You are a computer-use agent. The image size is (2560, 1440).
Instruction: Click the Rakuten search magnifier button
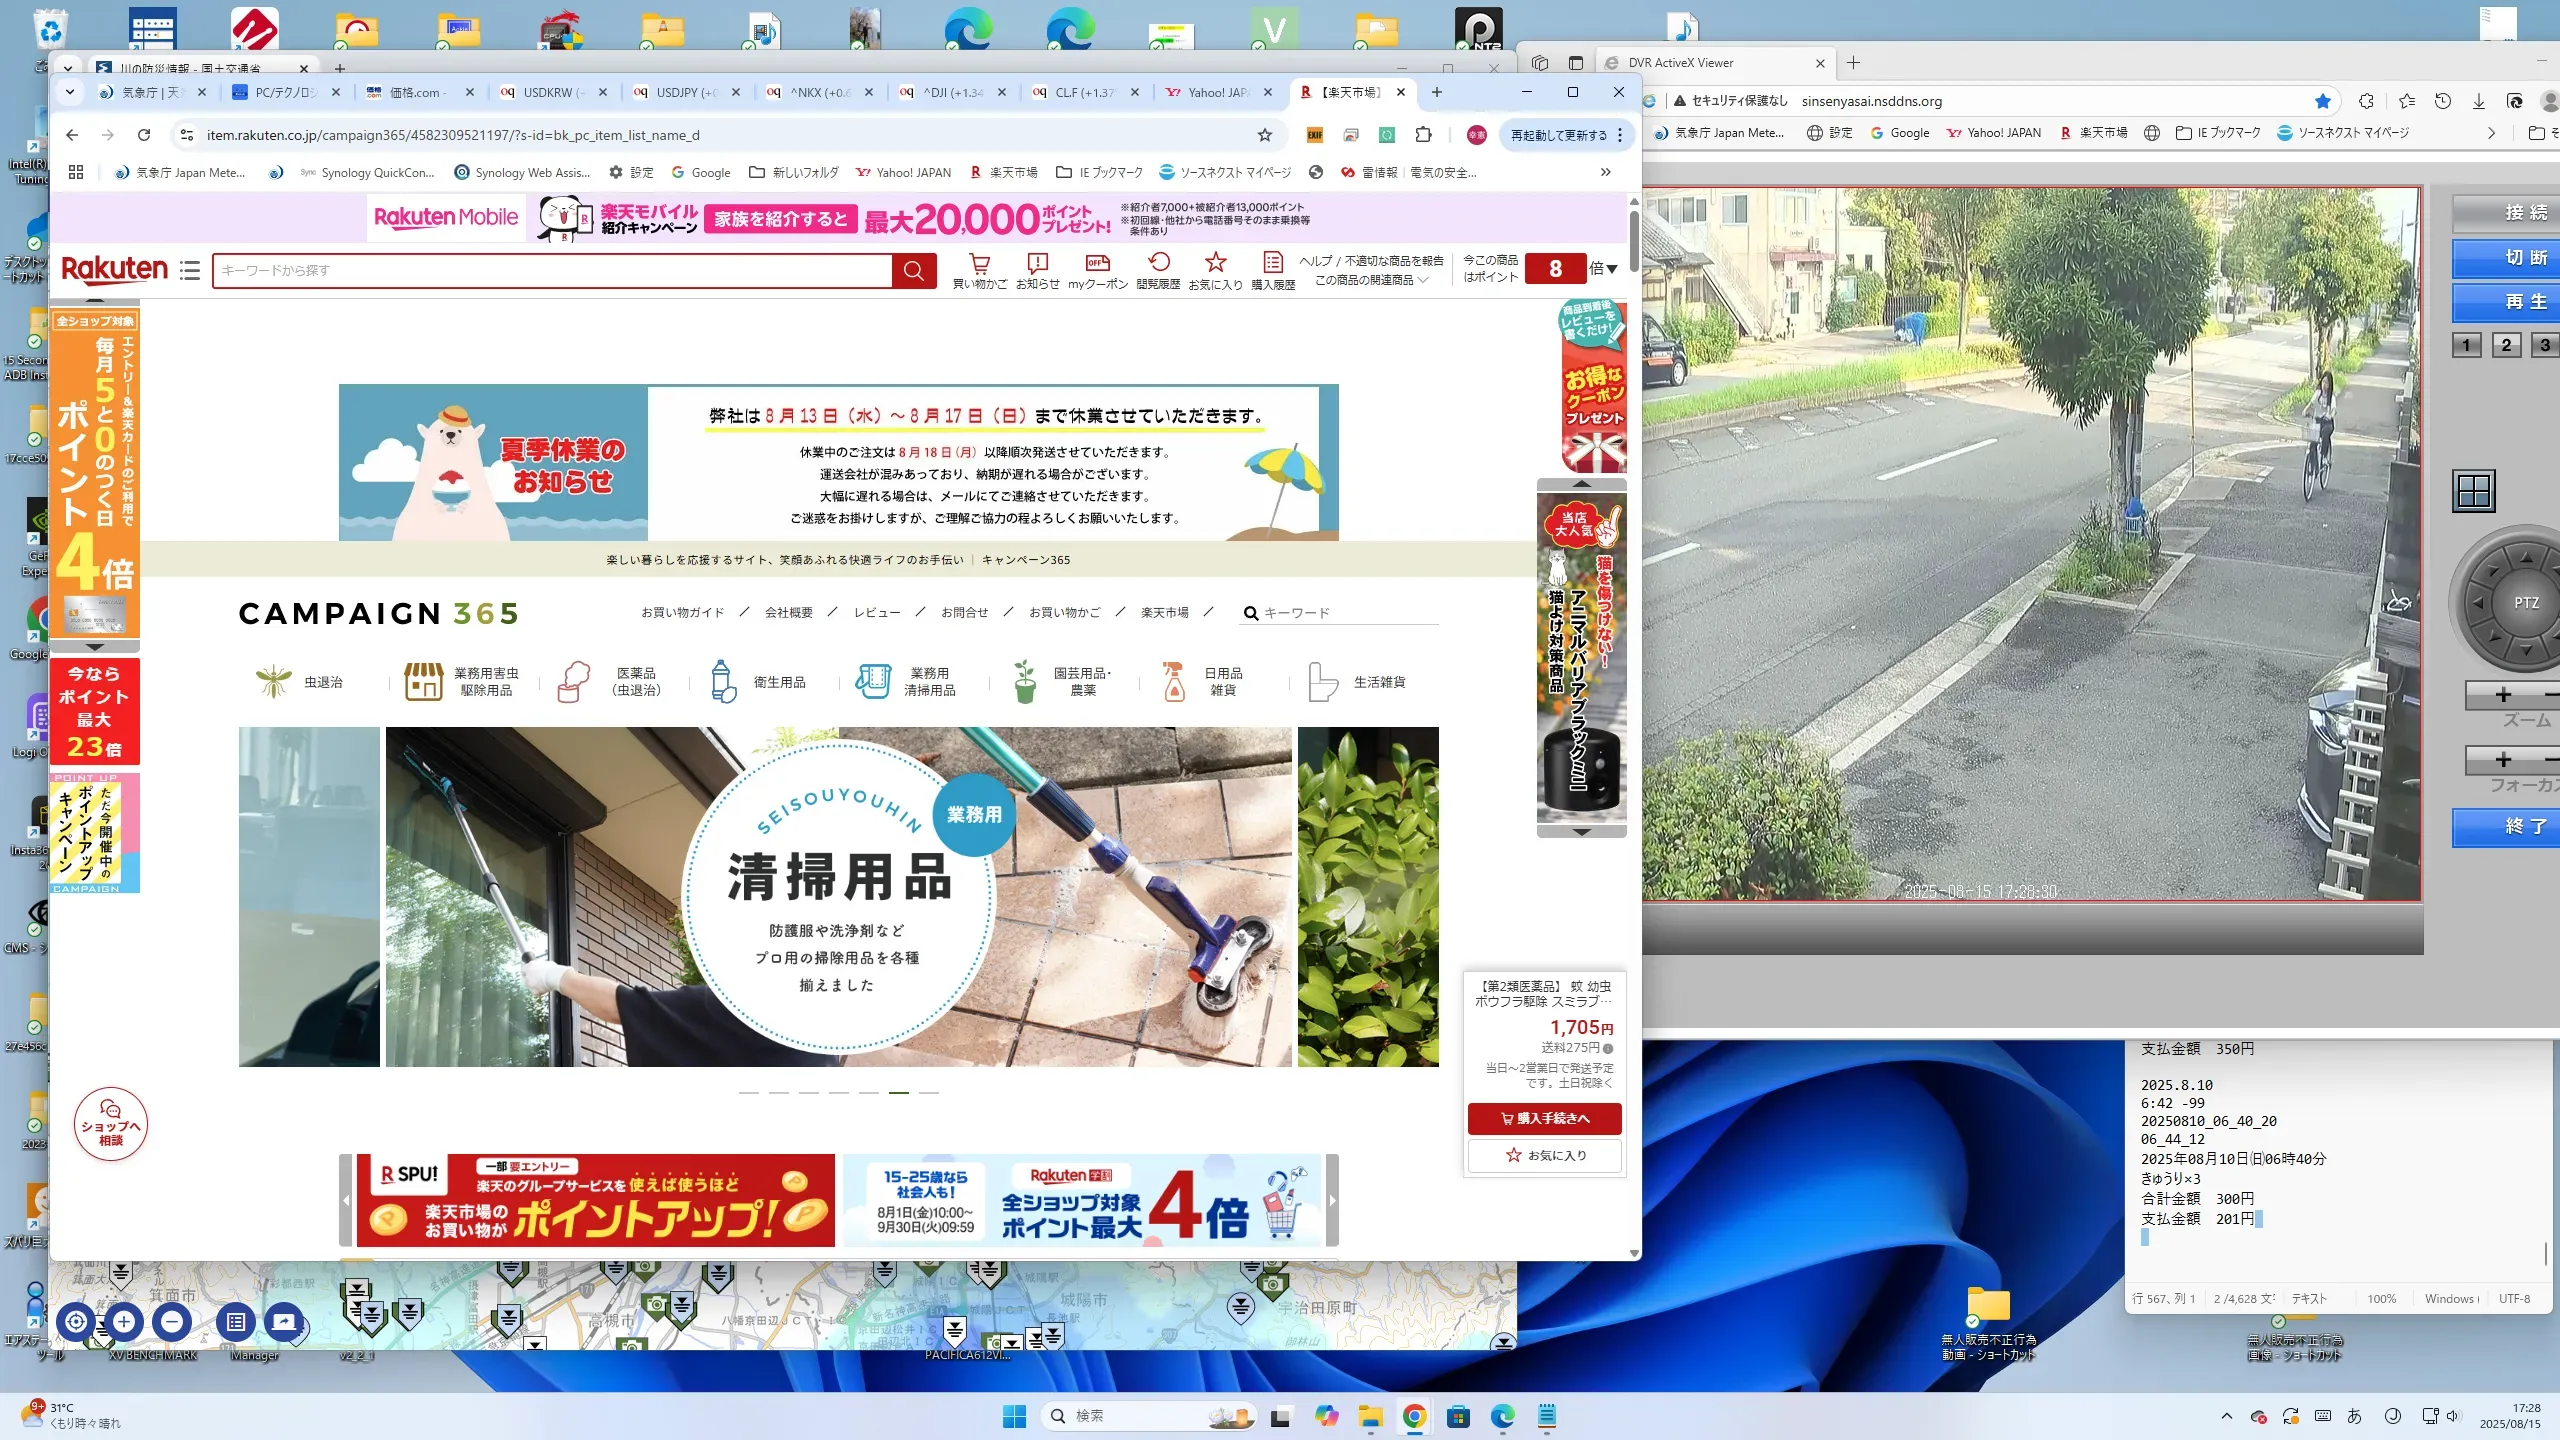tap(913, 270)
